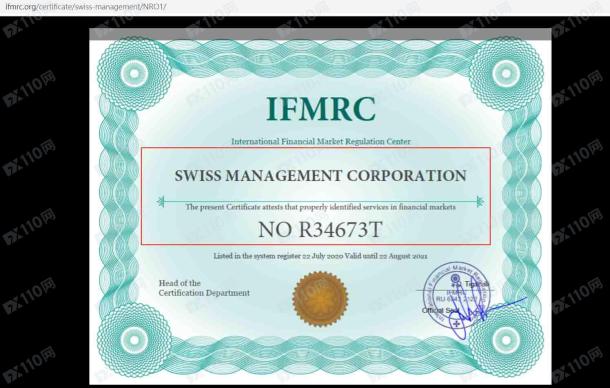Click 'International Financial Market Regulation Center' subtitle
The image size is (610, 388).
[x=321, y=141]
